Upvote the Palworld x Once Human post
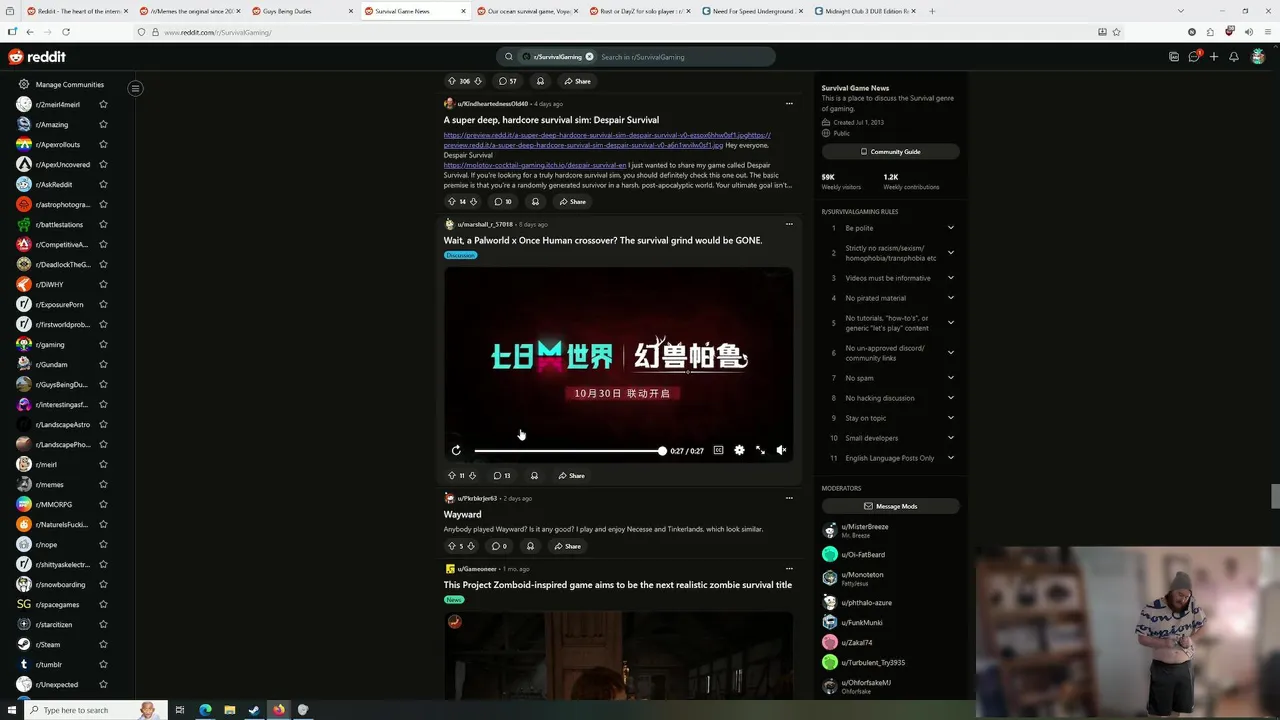The image size is (1280, 720). [x=451, y=476]
